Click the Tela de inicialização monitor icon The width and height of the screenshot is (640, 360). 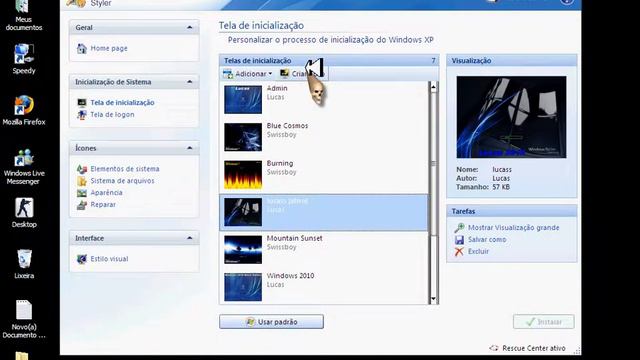pos(82,102)
